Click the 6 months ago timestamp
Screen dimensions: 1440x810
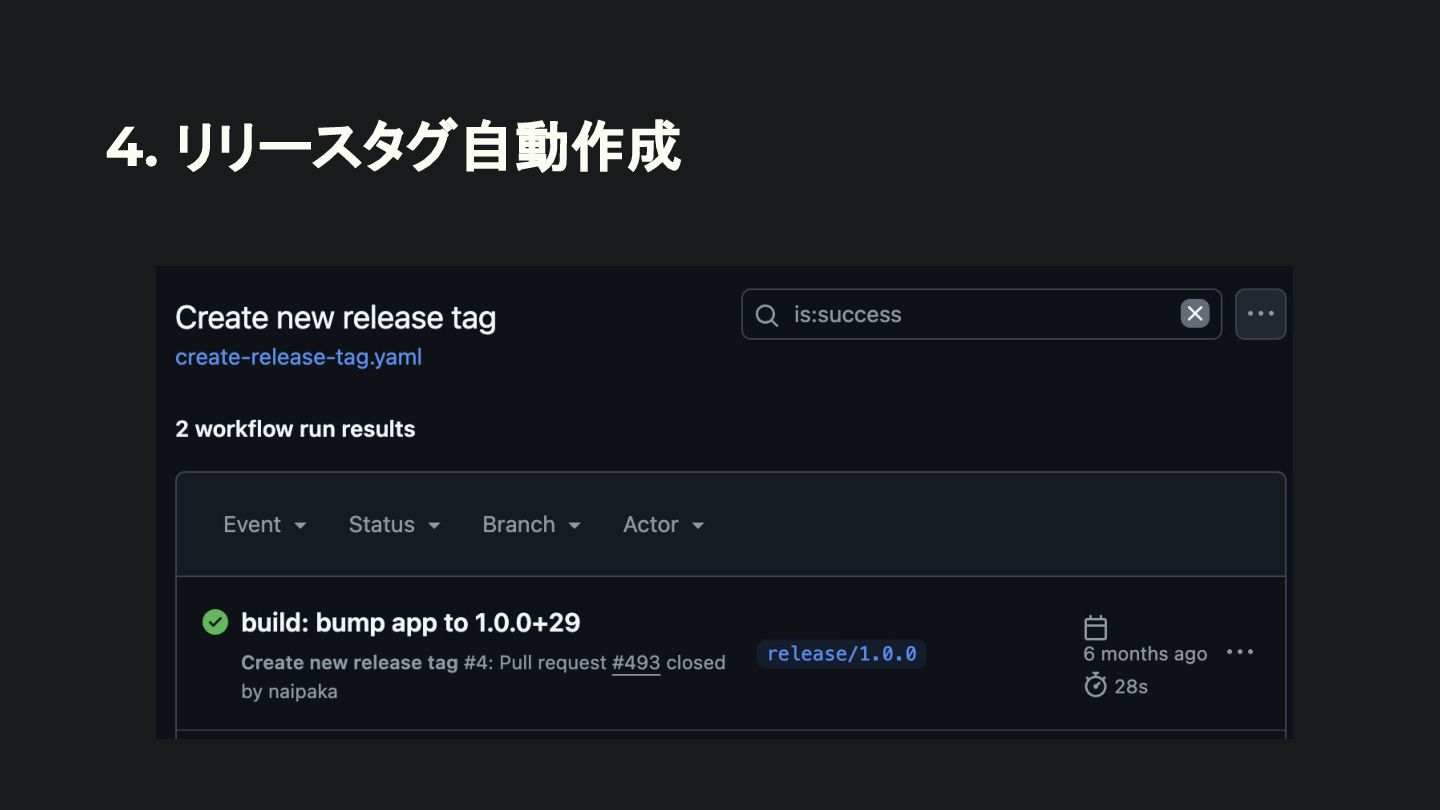pyautogui.click(x=1145, y=654)
